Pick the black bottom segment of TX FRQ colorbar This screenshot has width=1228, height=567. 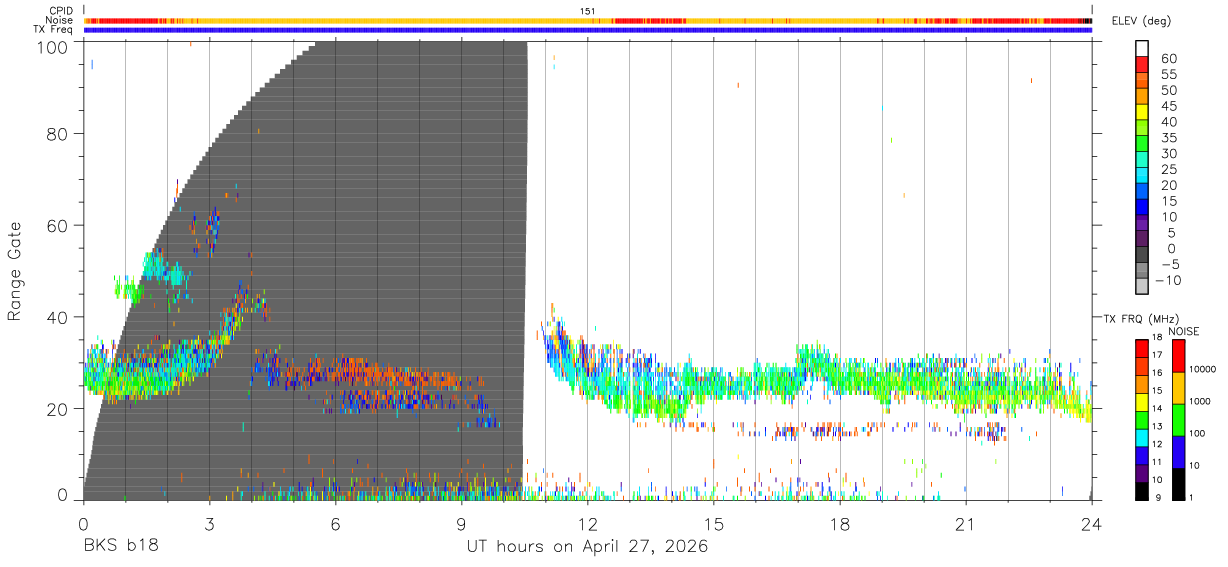coord(1142,492)
